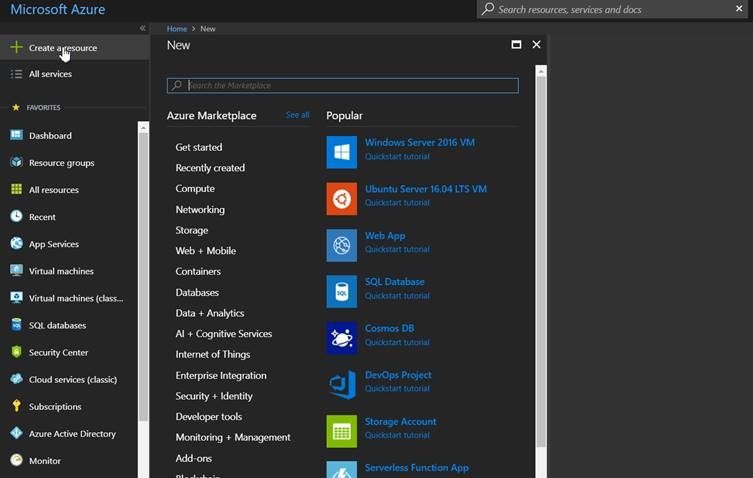Click the All resources grid icon

coord(16,189)
